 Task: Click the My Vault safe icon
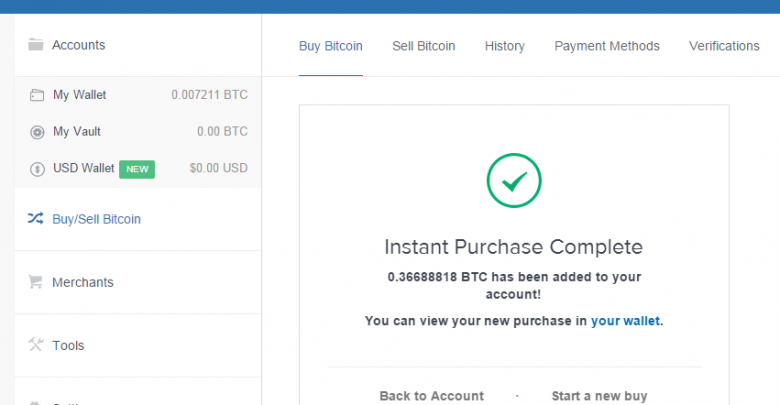click(37, 131)
